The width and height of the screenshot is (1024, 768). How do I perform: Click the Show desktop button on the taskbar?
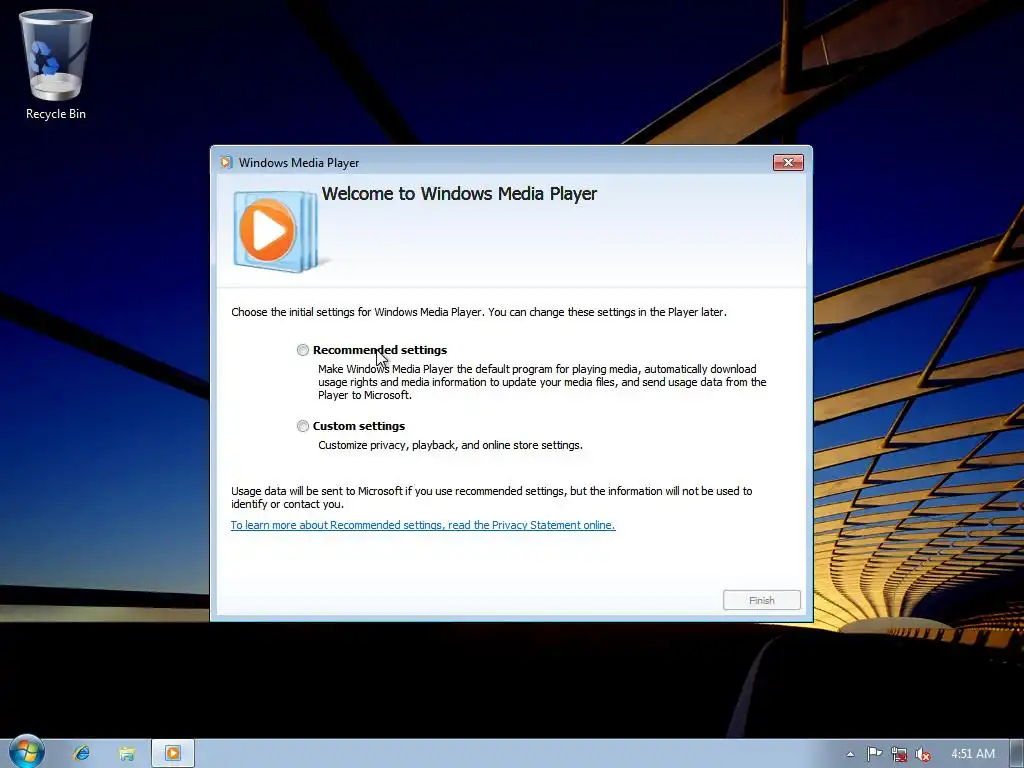pos(1017,754)
